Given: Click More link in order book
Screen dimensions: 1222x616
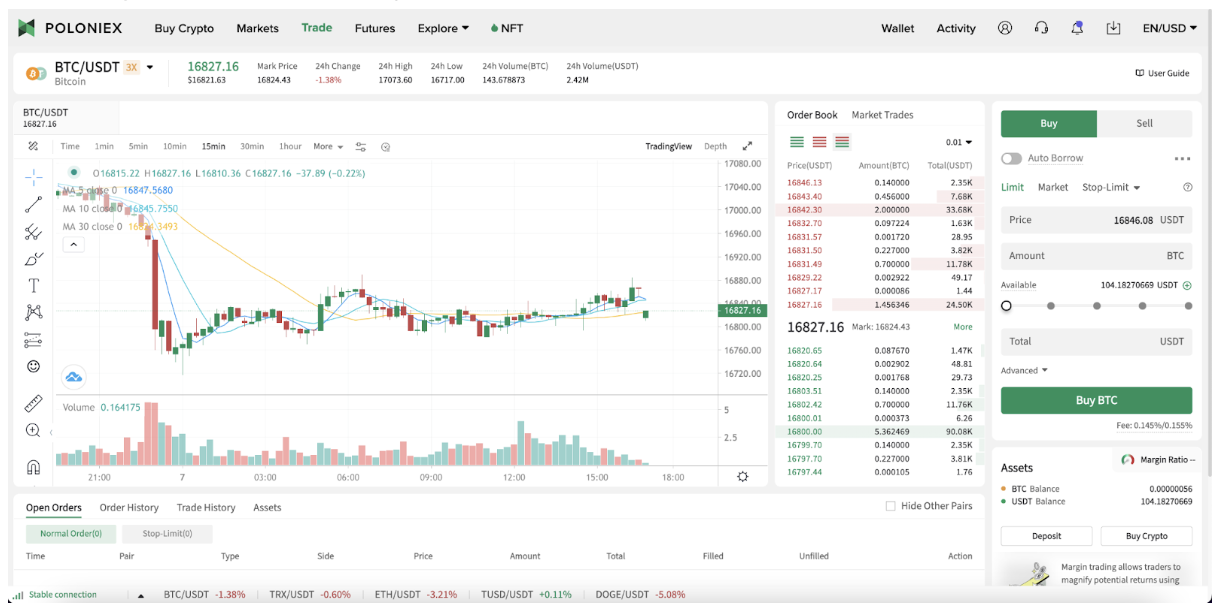Looking at the screenshot, I should [x=962, y=327].
